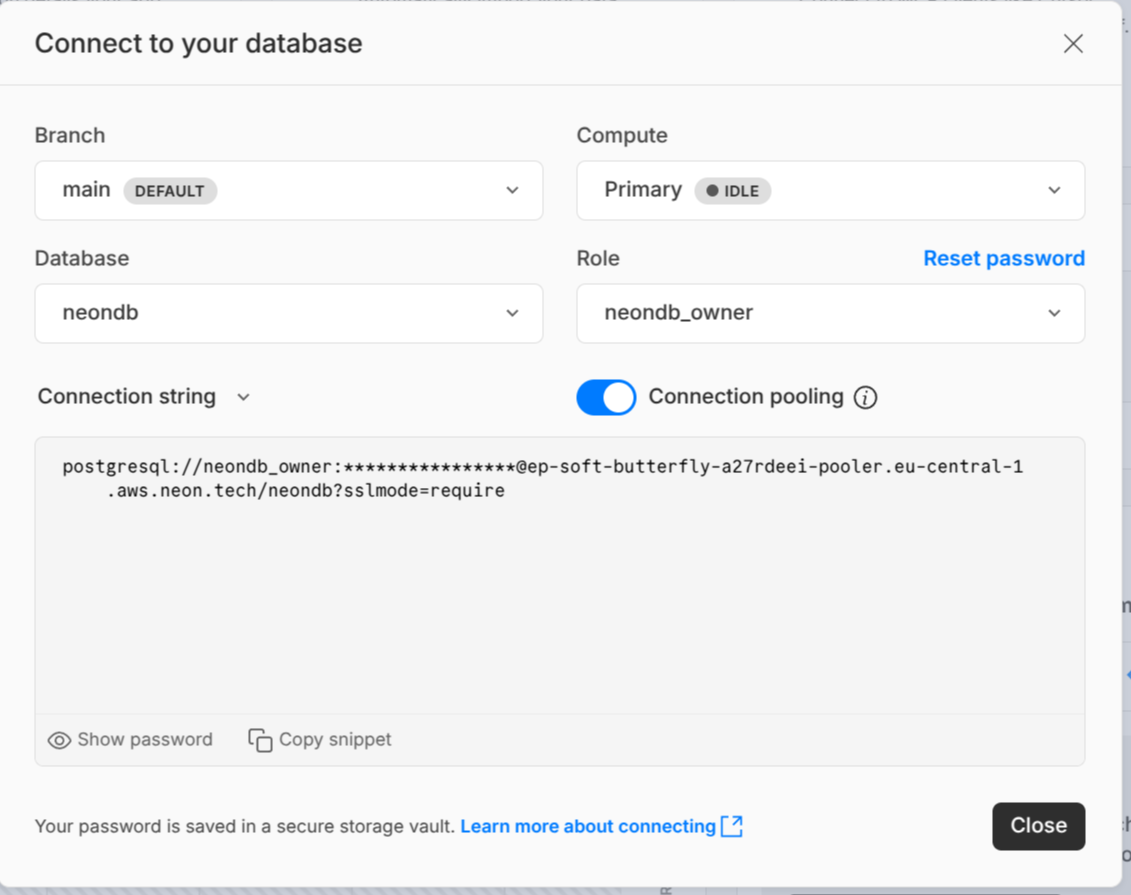
Task: Click the DEFAULT badge next to main
Action: tap(170, 190)
